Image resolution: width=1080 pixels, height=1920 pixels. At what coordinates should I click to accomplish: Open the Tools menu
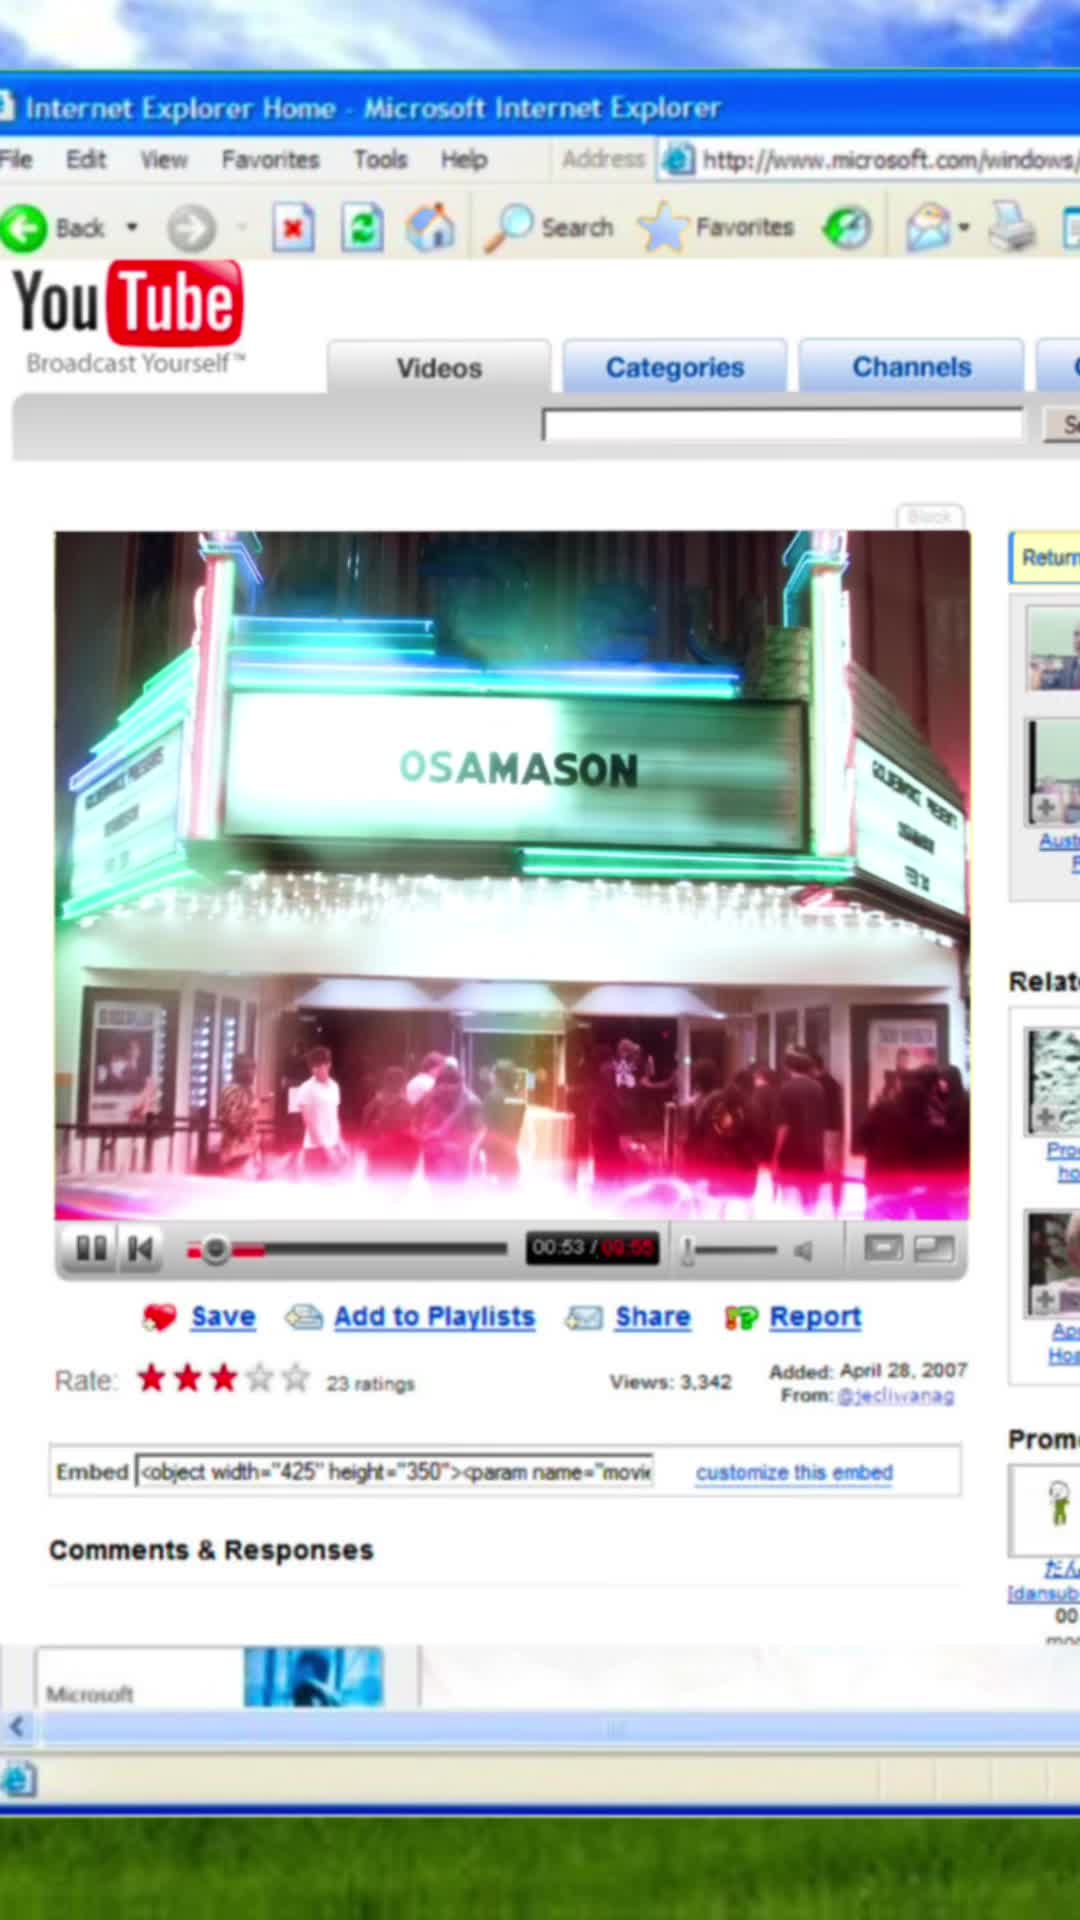(x=380, y=159)
